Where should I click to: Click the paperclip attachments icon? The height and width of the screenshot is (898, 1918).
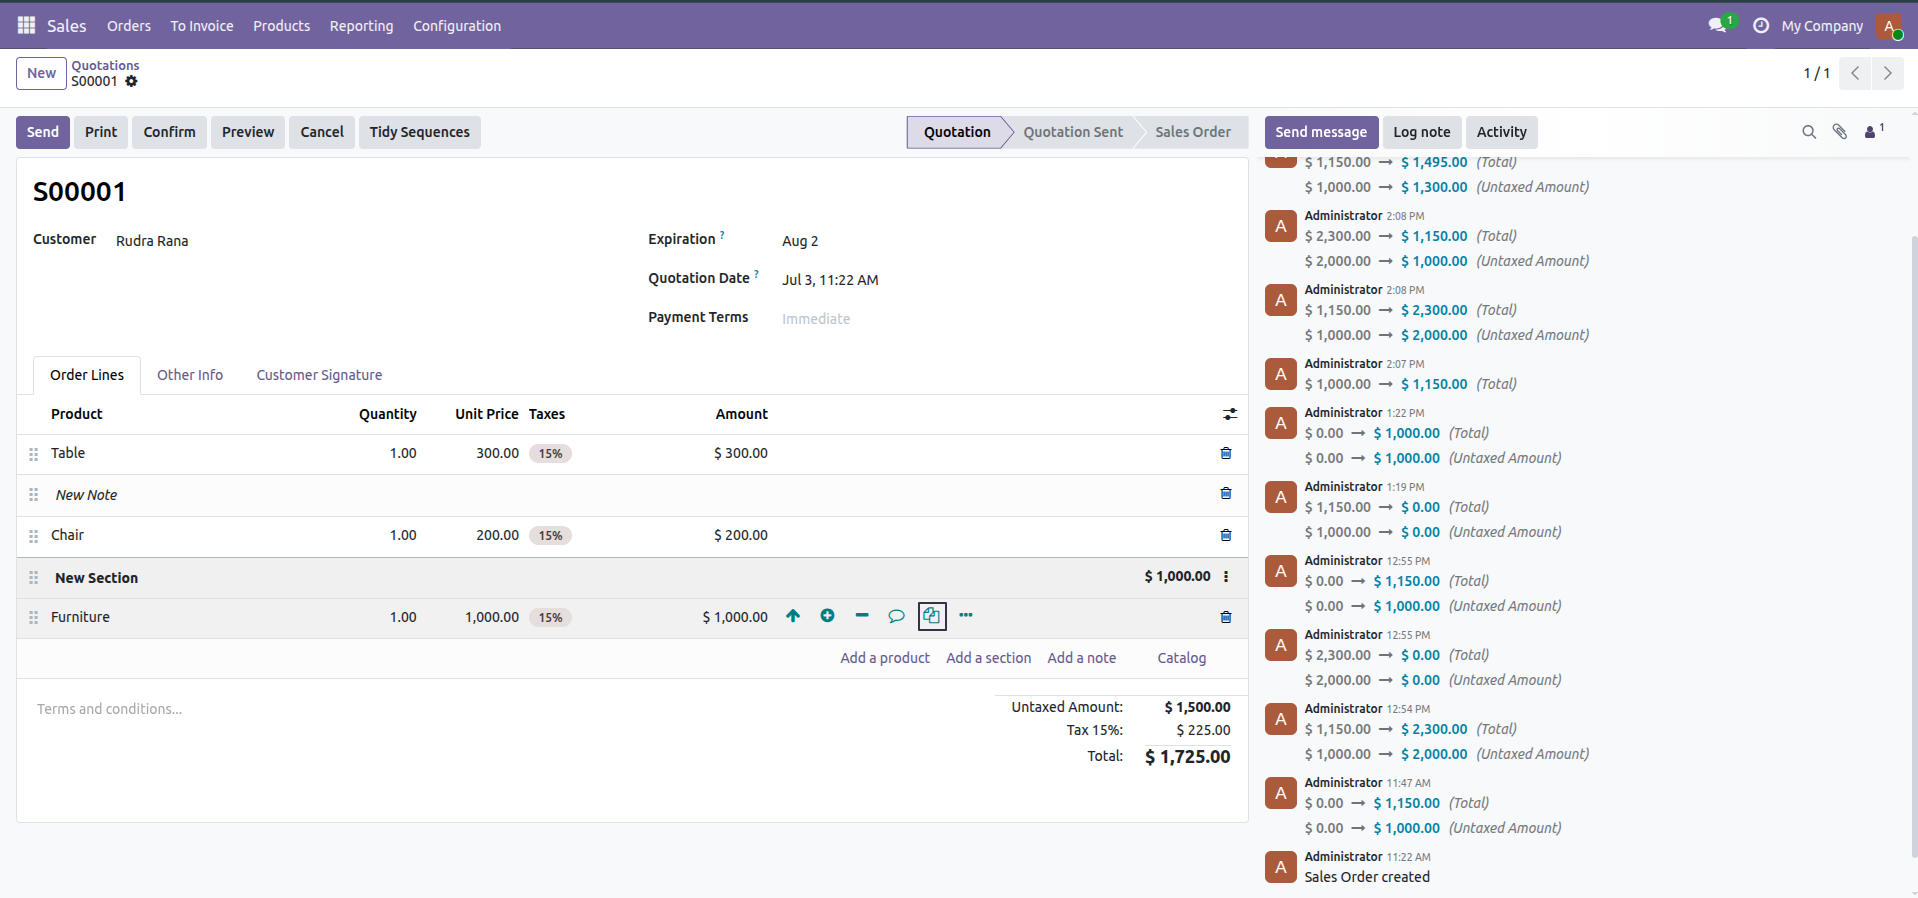tap(1839, 132)
